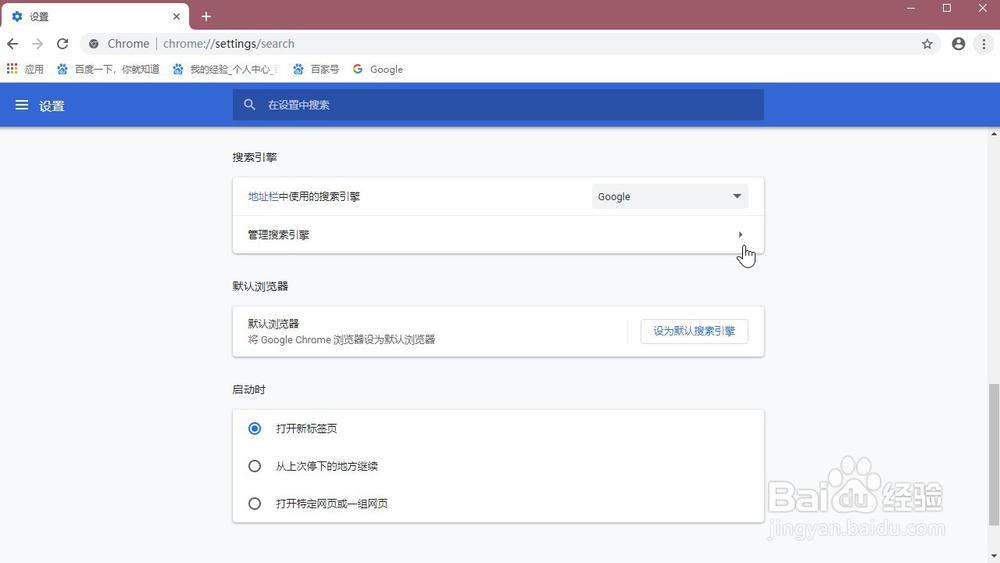Open the 应用 apps shortcut
Screen dimensions: 1000x563
25,69
